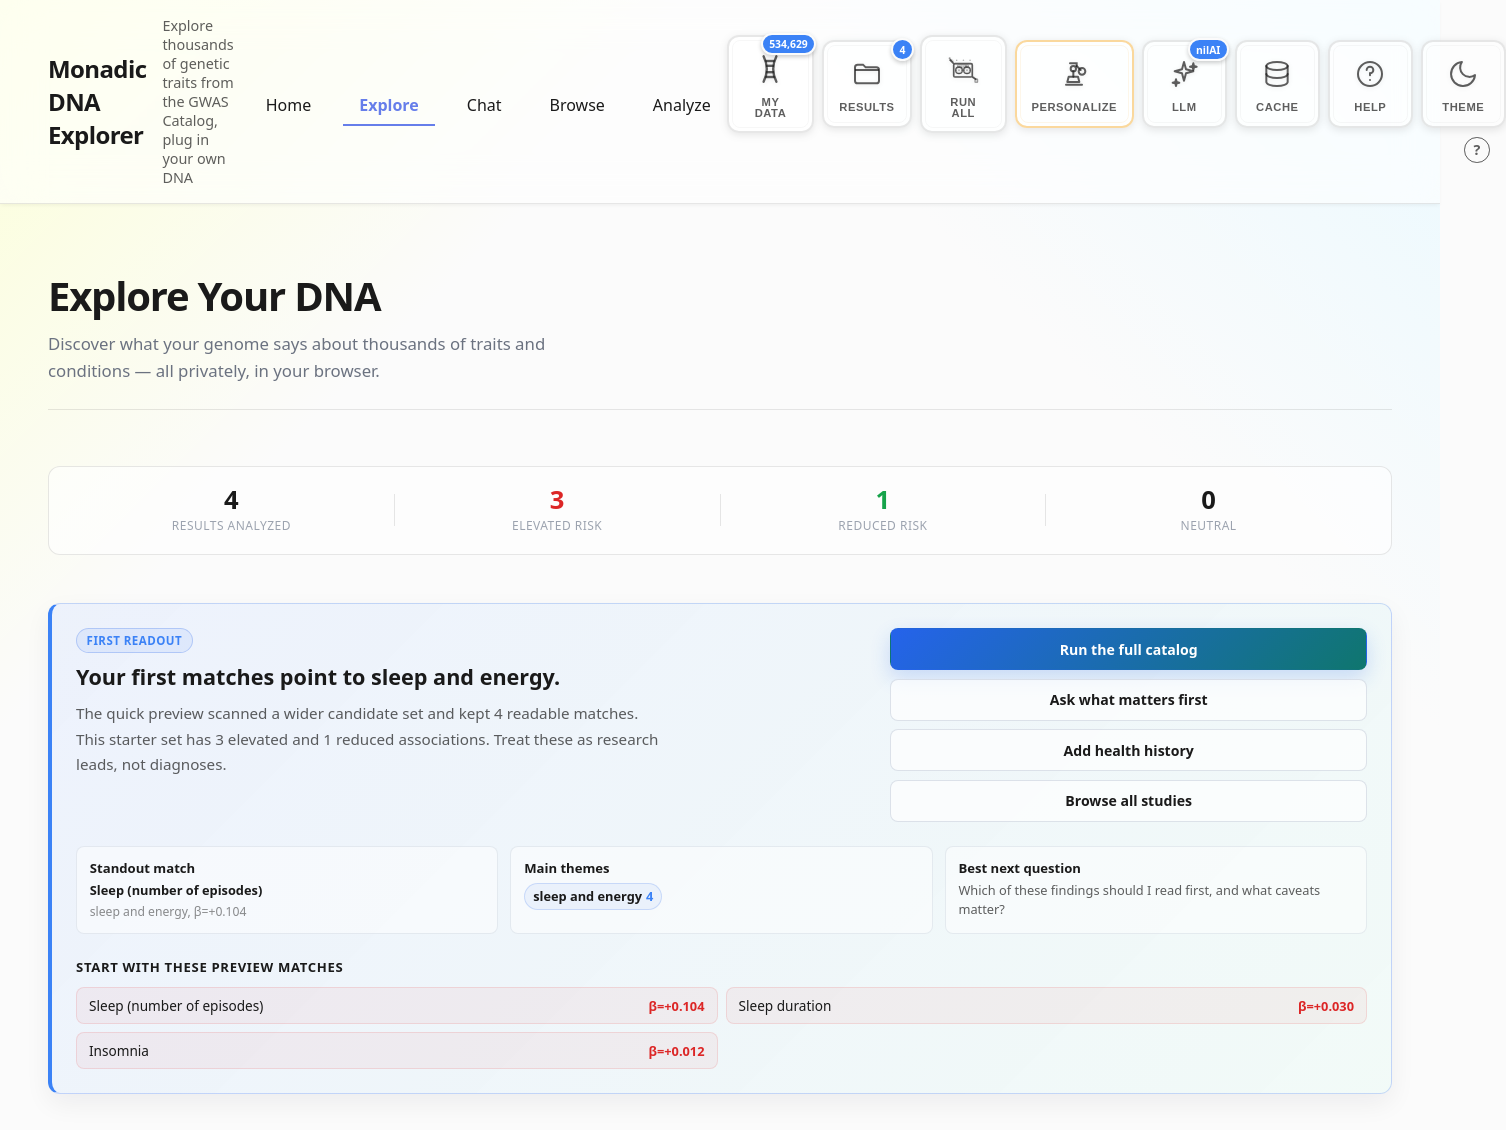
Task: Click the nilAI badge on LLM
Action: 1208,50
